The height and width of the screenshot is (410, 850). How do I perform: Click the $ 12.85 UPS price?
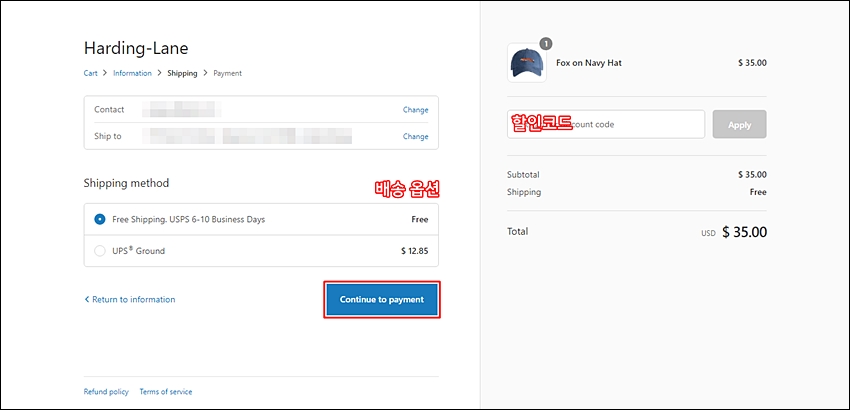(x=415, y=251)
